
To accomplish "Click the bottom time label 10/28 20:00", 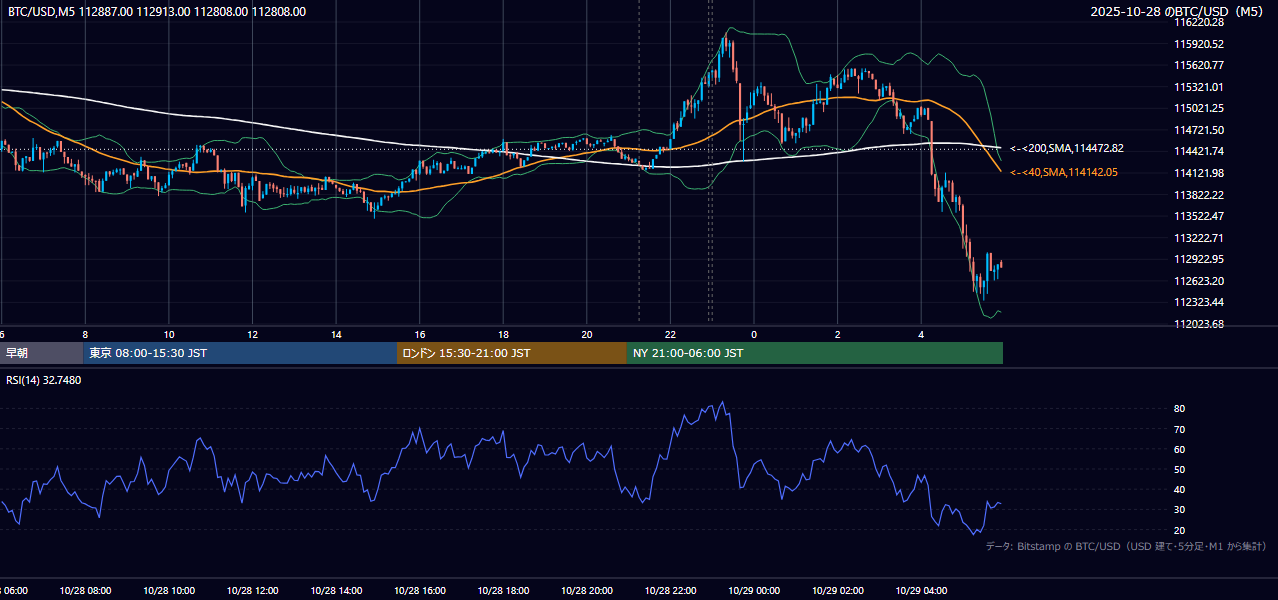I will tap(587, 591).
